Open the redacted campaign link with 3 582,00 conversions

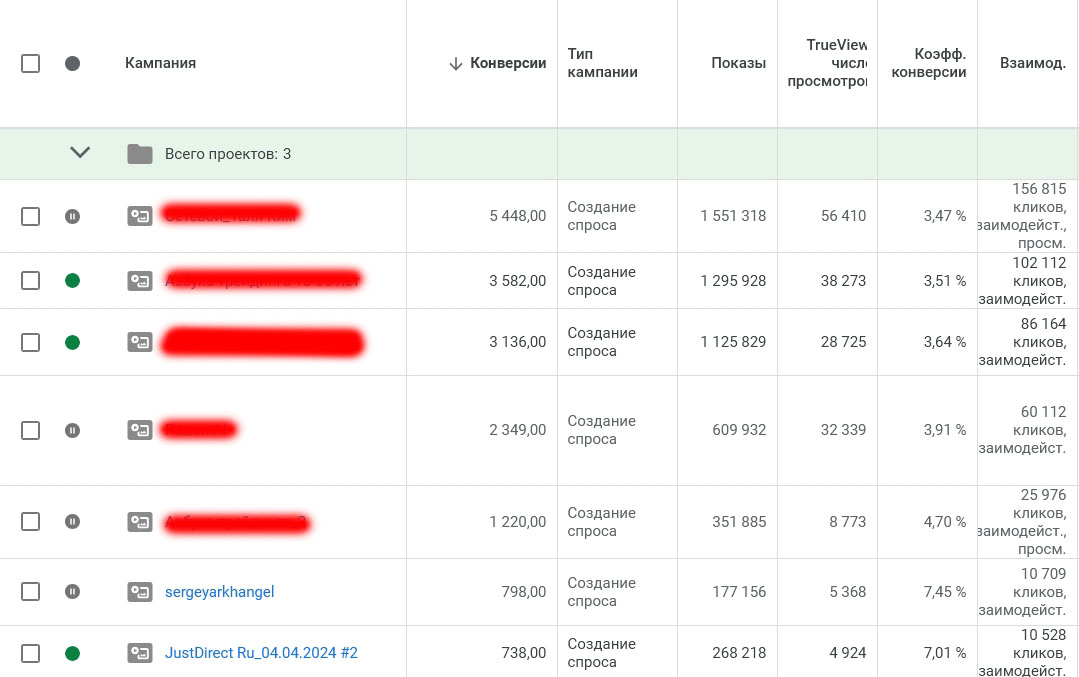[x=263, y=279]
